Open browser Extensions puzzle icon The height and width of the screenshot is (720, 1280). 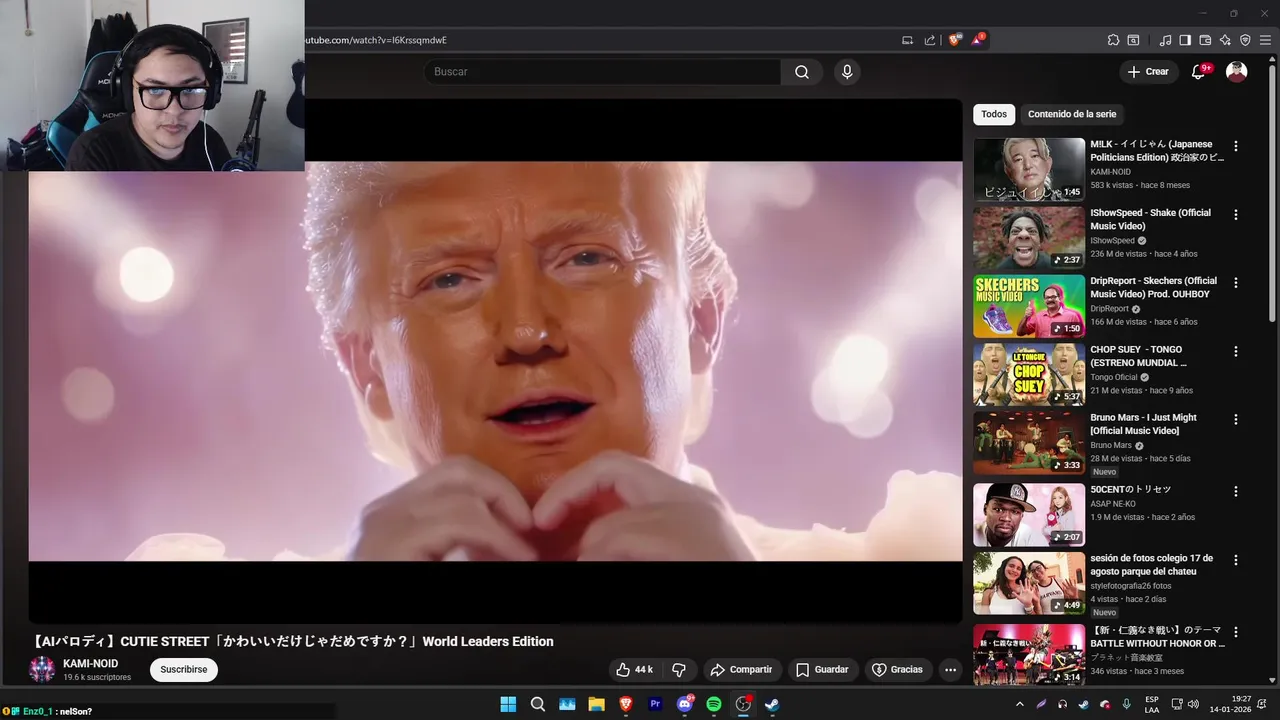coord(1113,40)
